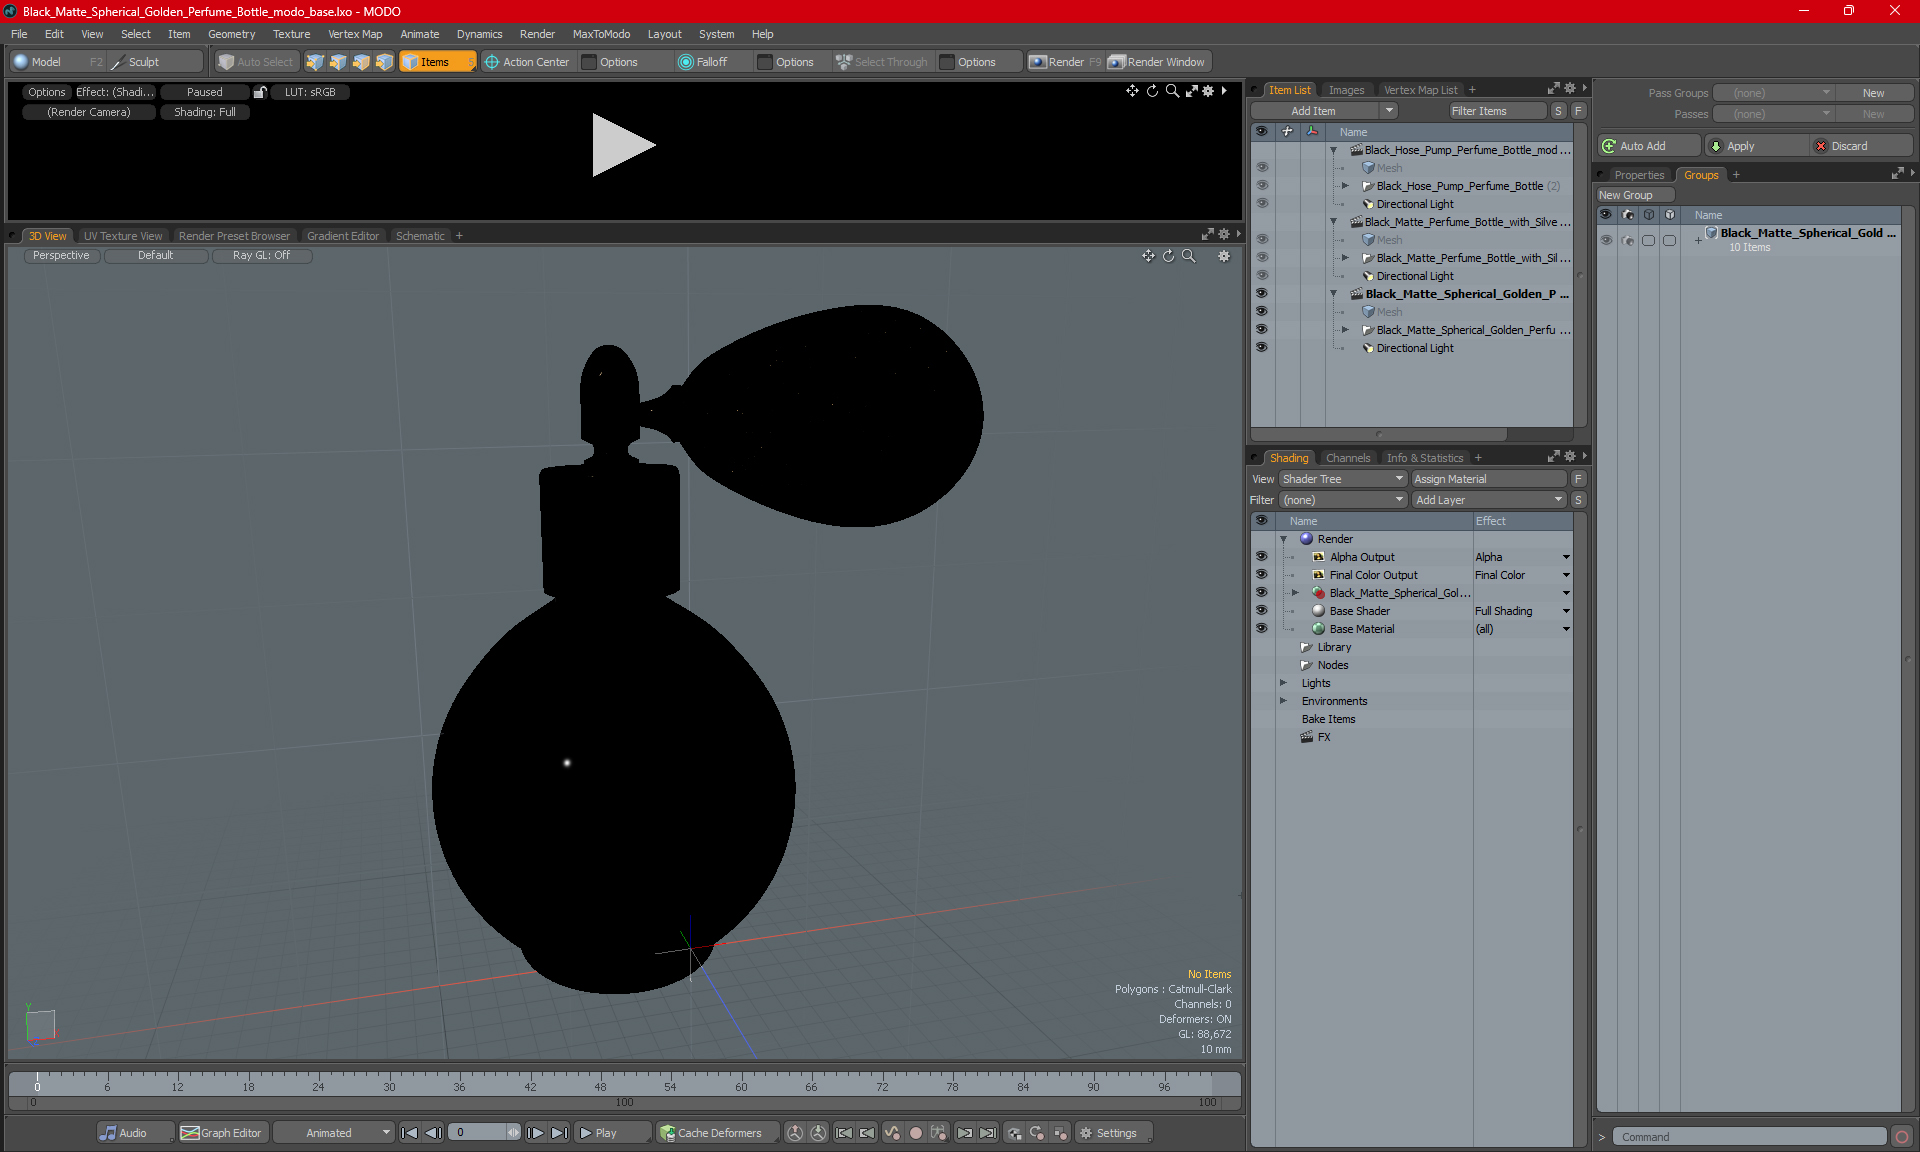1920x1152 pixels.
Task: Go to first frame of timeline
Action: tap(409, 1133)
